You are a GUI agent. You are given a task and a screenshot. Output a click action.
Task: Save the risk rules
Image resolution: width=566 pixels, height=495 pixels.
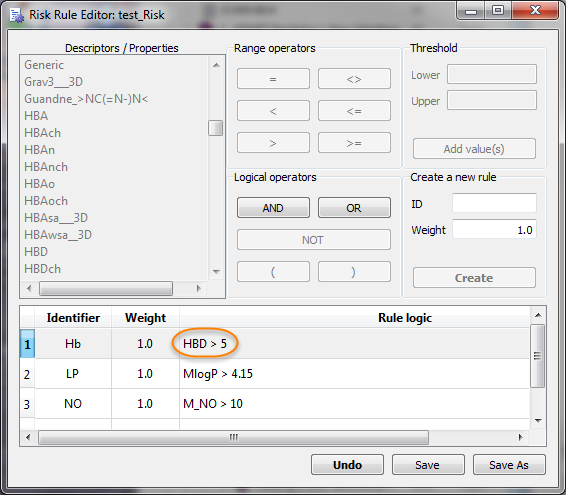[428, 465]
